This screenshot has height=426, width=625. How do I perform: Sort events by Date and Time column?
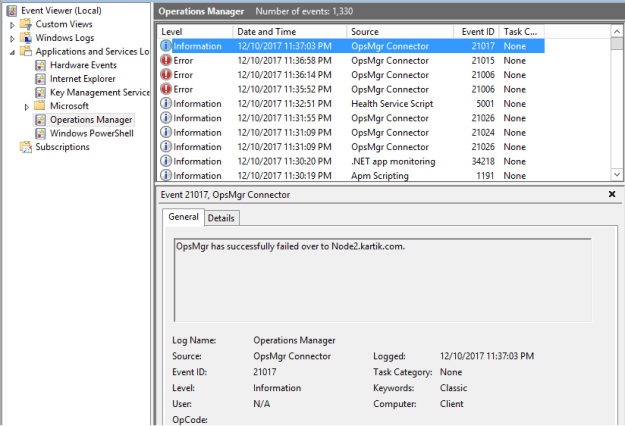click(x=289, y=31)
